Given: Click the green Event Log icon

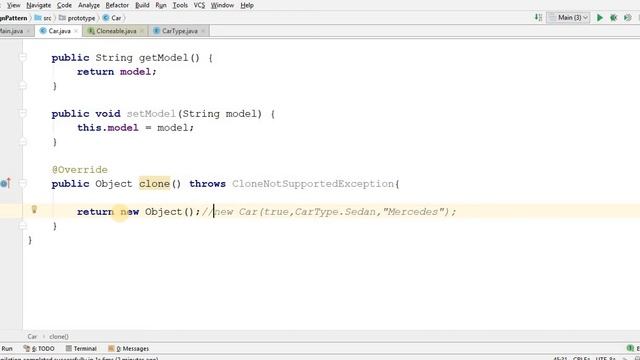Looking at the screenshot, I should click(630, 348).
